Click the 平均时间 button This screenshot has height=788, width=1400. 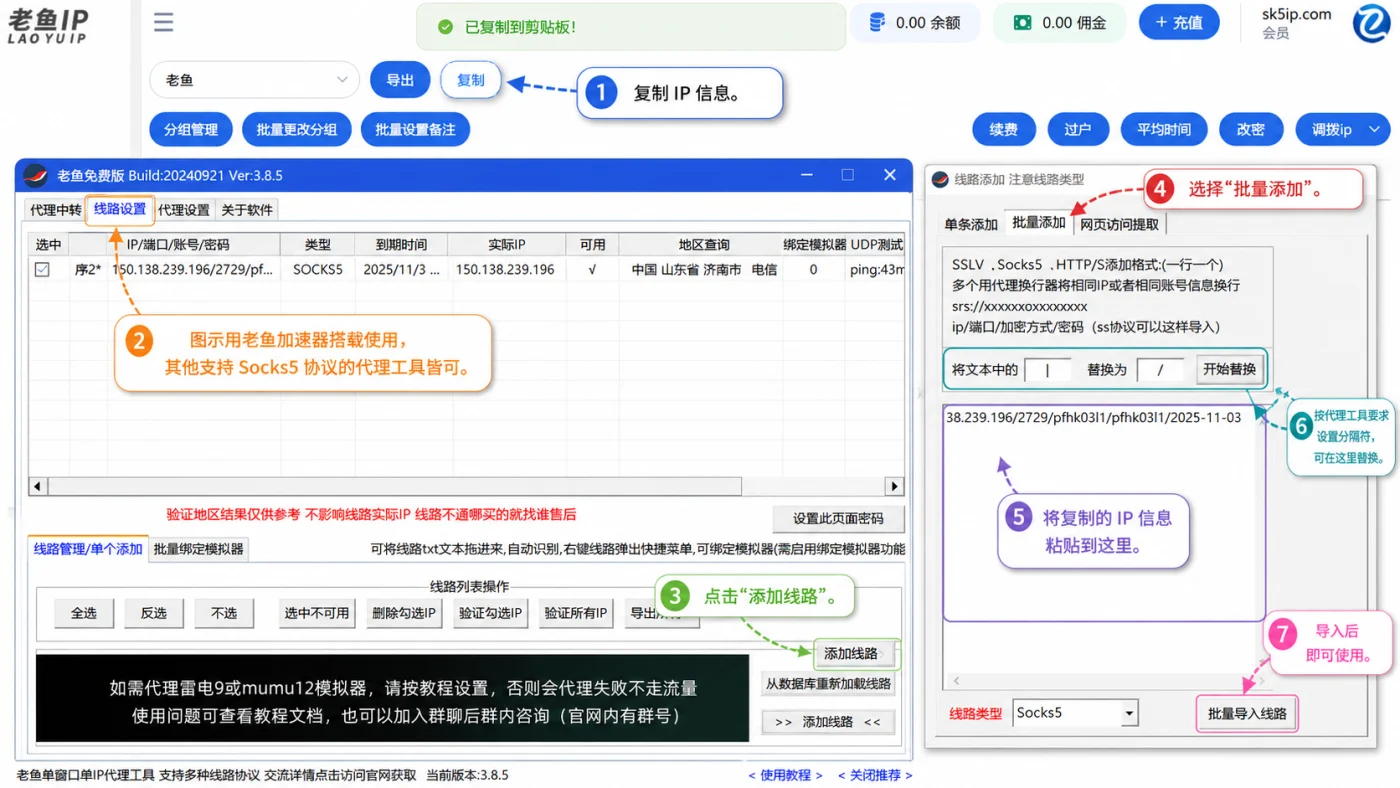coord(1164,129)
